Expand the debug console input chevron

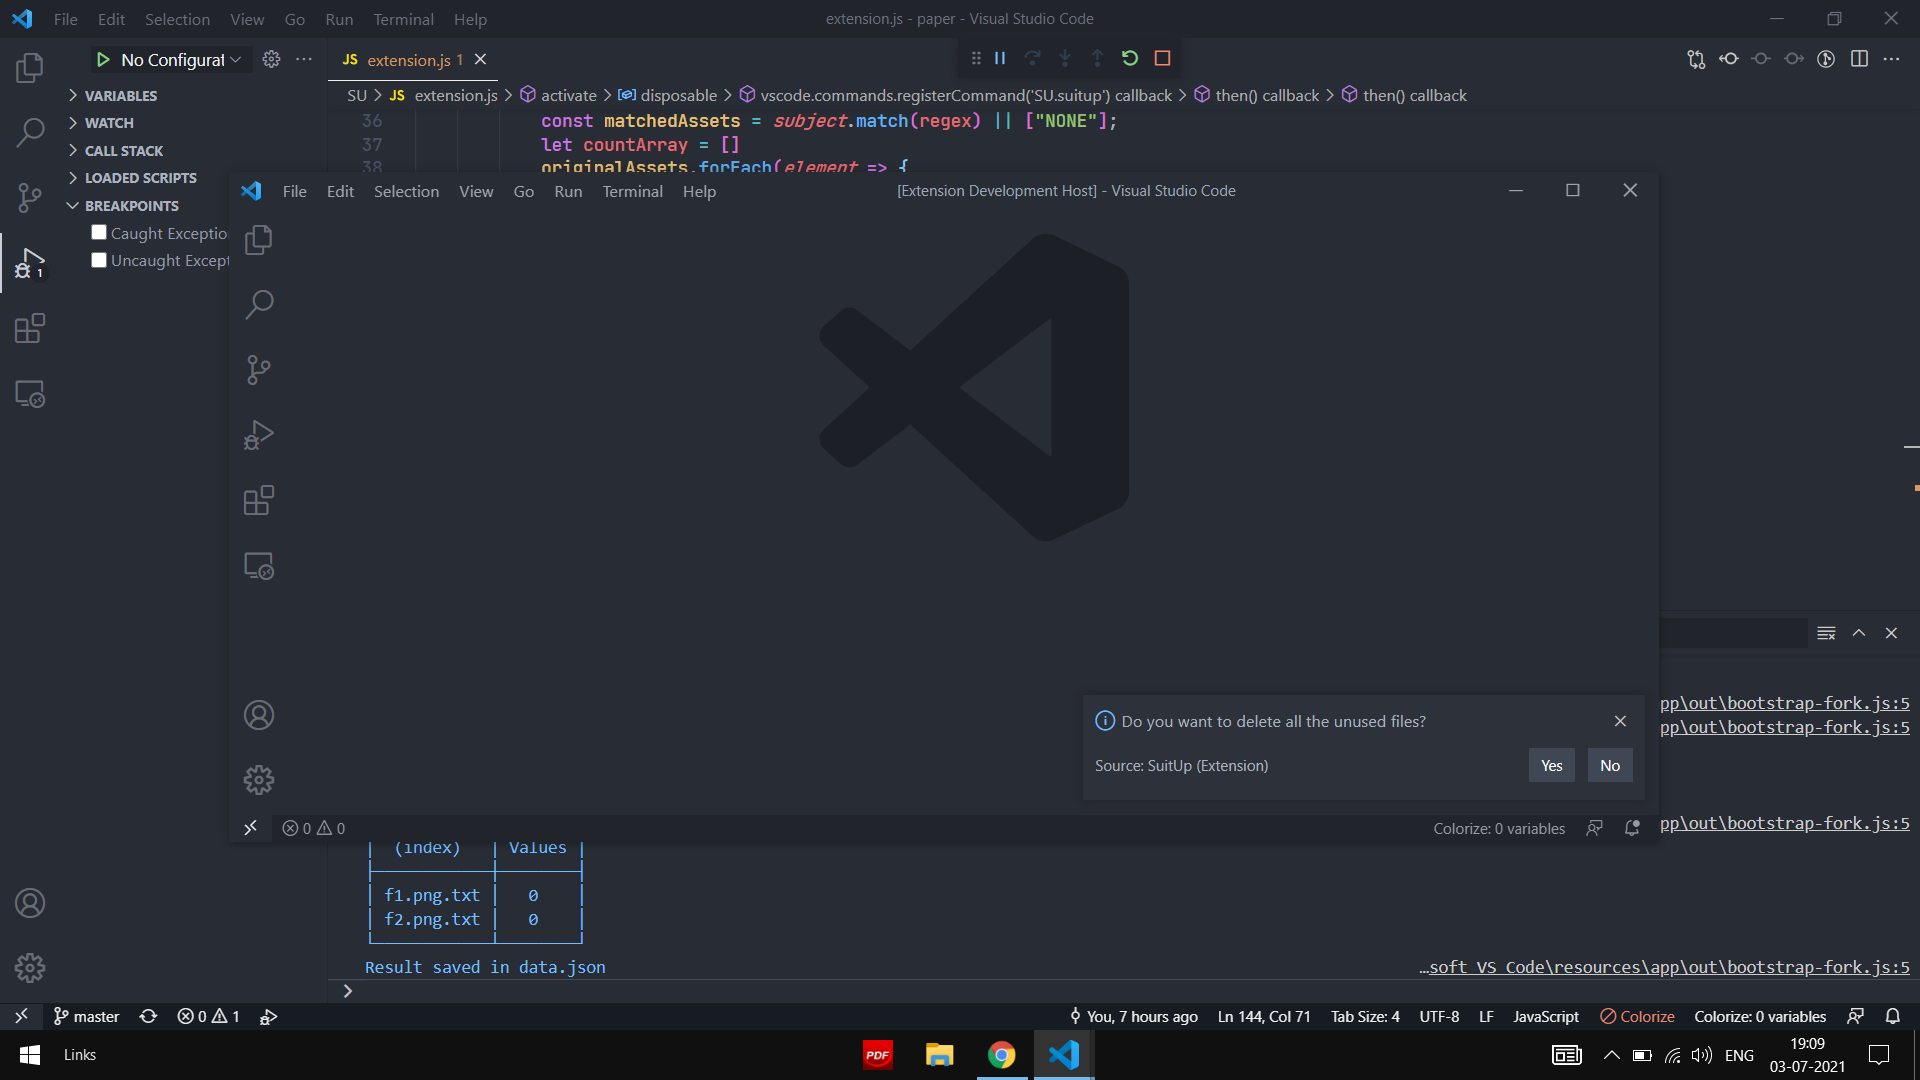pyautogui.click(x=348, y=991)
